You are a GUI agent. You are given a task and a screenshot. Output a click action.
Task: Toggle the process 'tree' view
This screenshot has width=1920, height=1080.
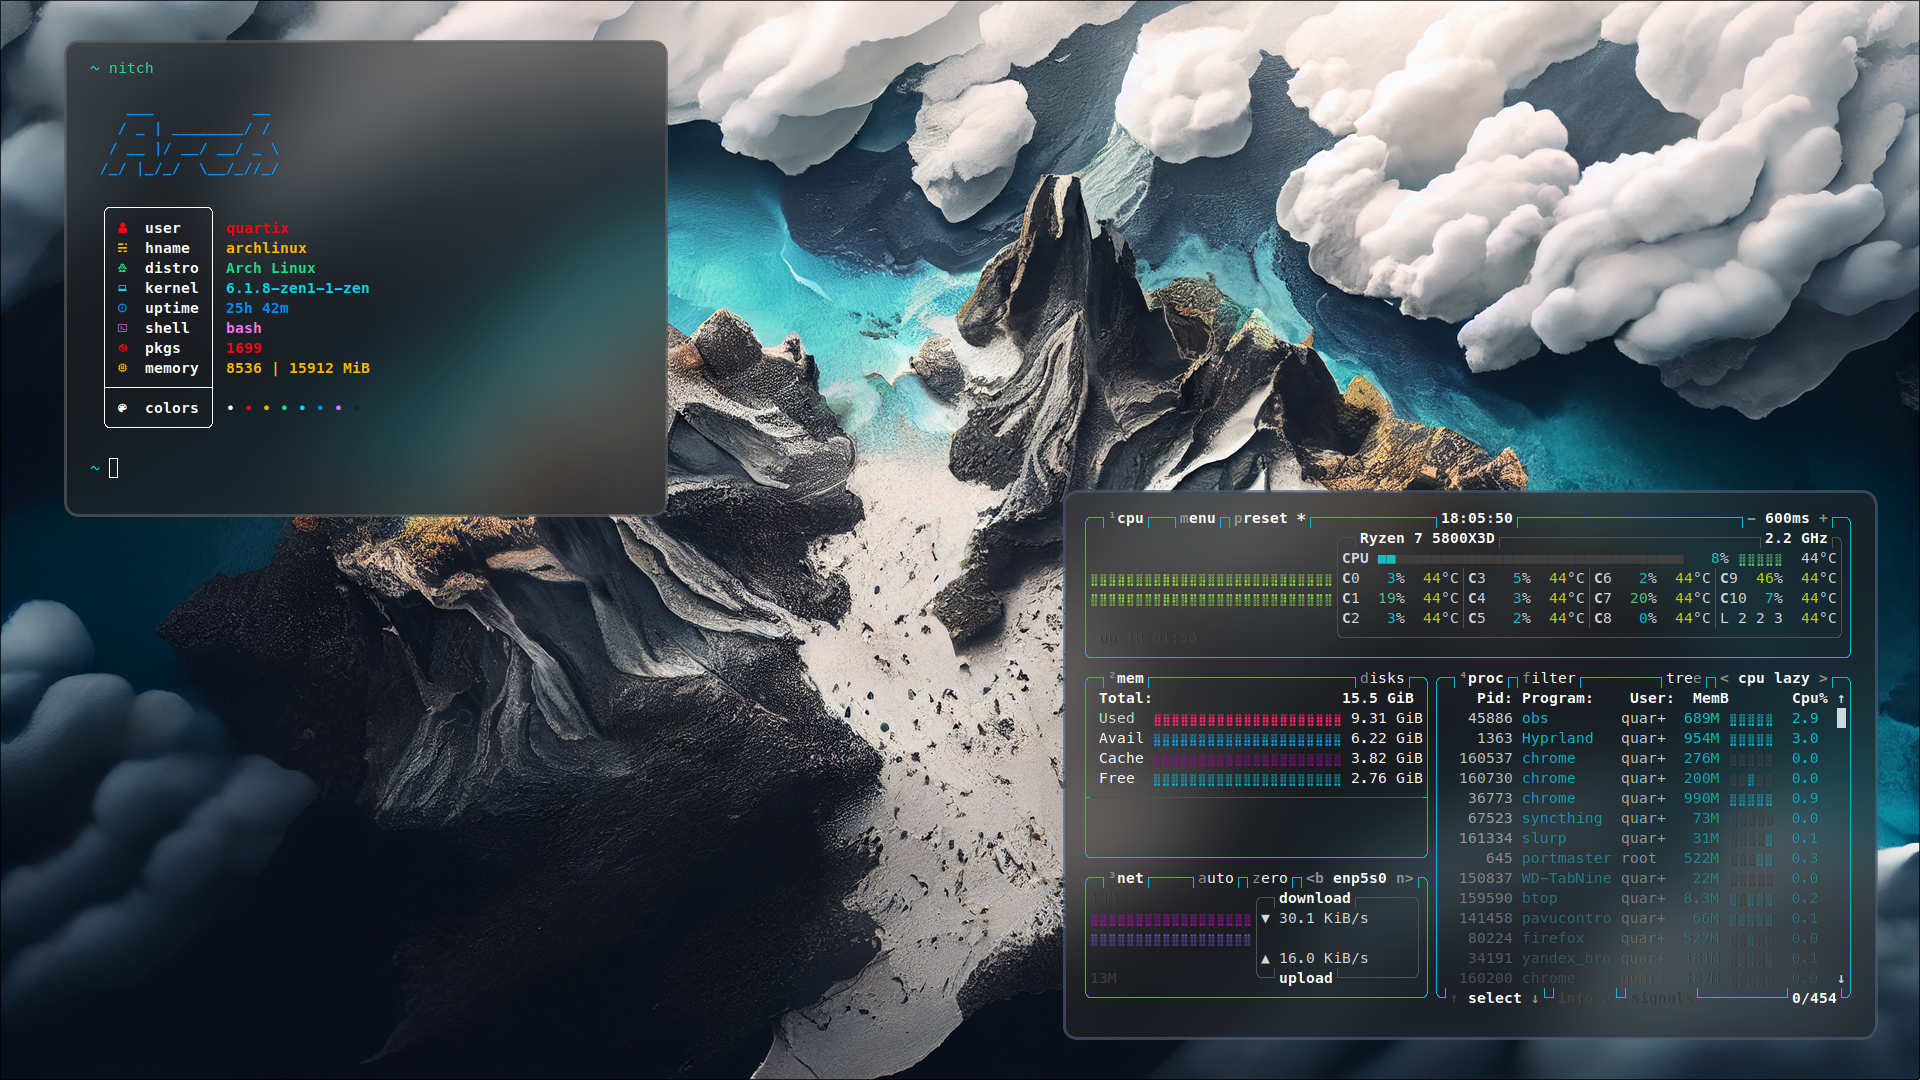click(x=1683, y=678)
